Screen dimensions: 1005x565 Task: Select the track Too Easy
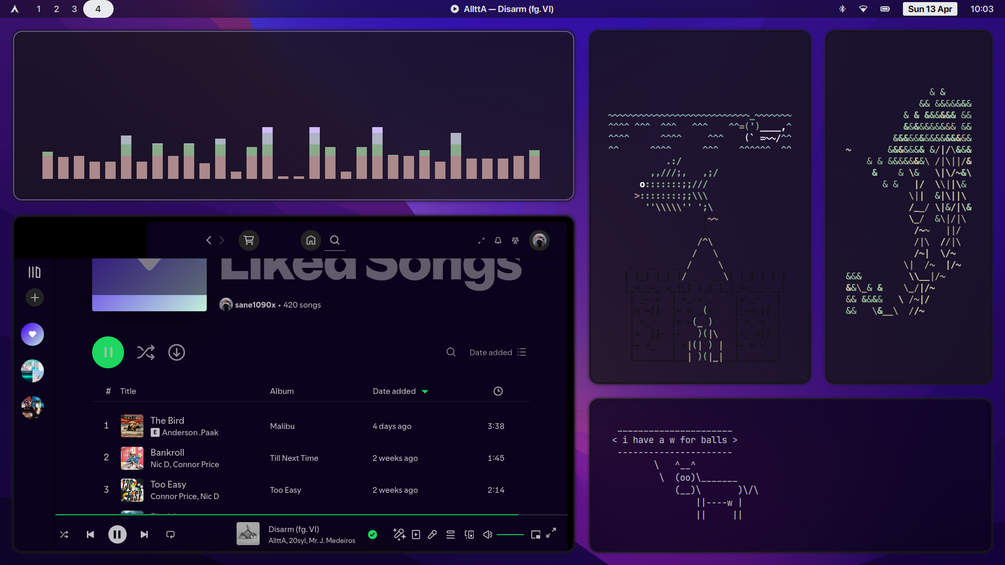coord(168,484)
